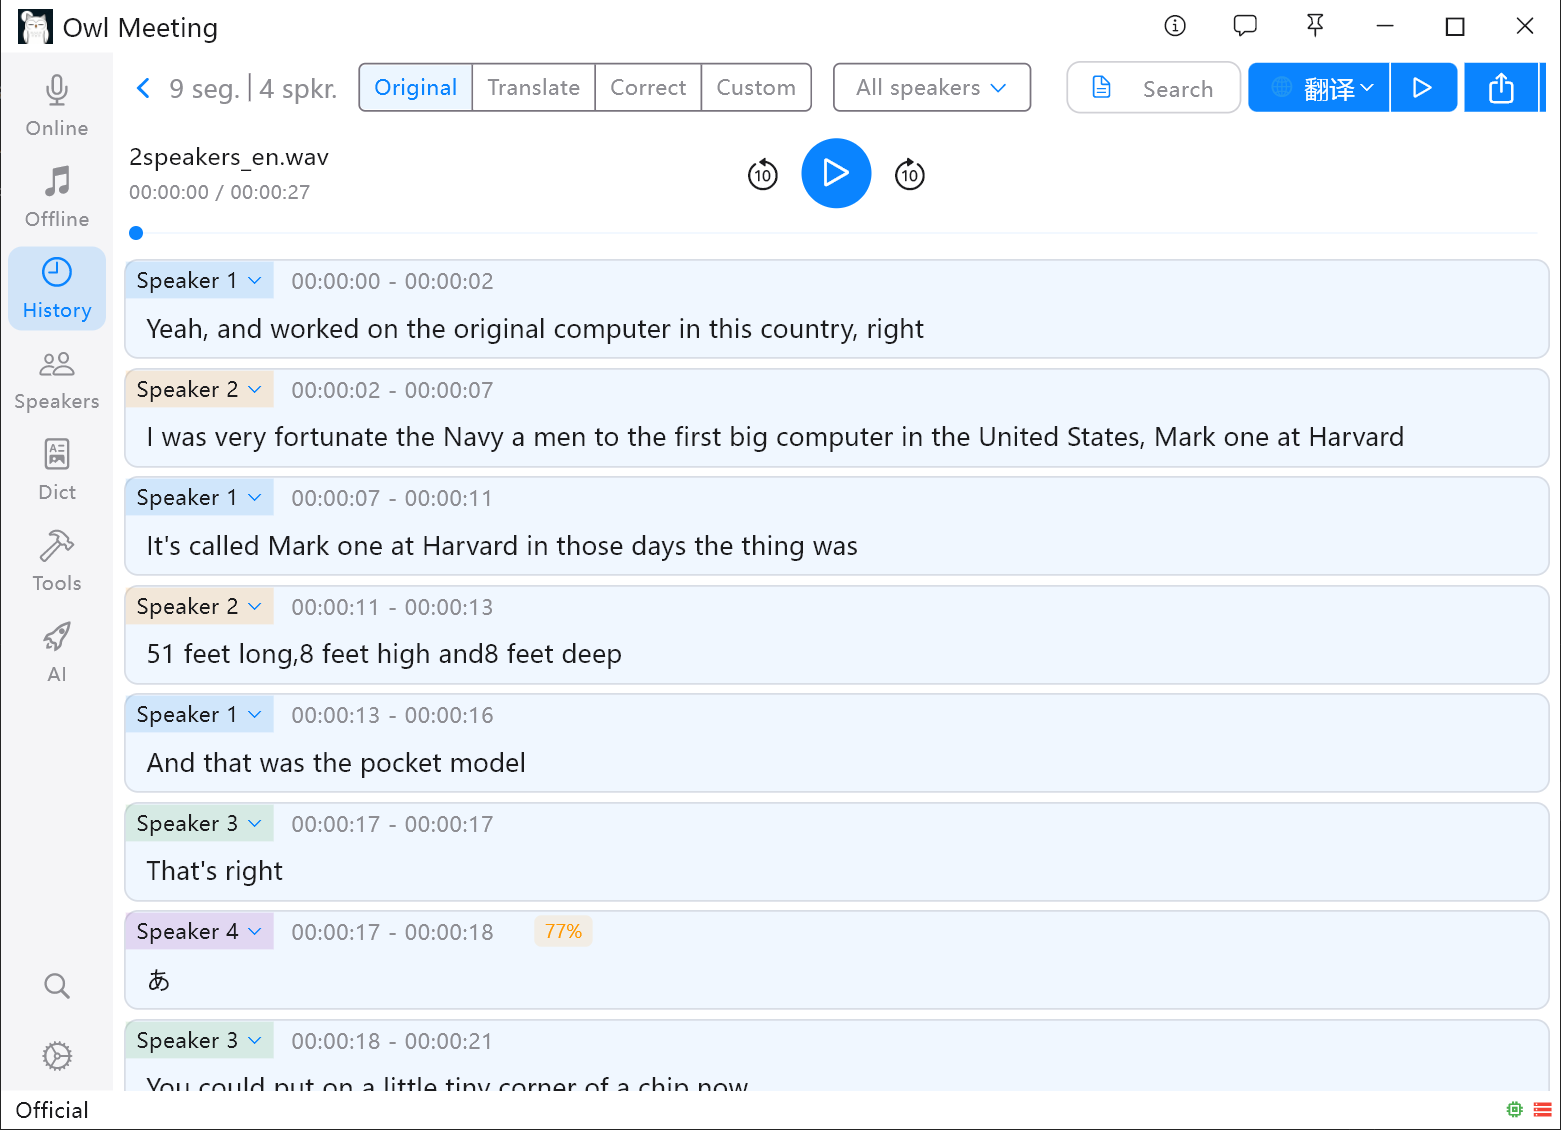View app info via the toolbar info icon
Image resolution: width=1561 pixels, height=1130 pixels.
1174,26
